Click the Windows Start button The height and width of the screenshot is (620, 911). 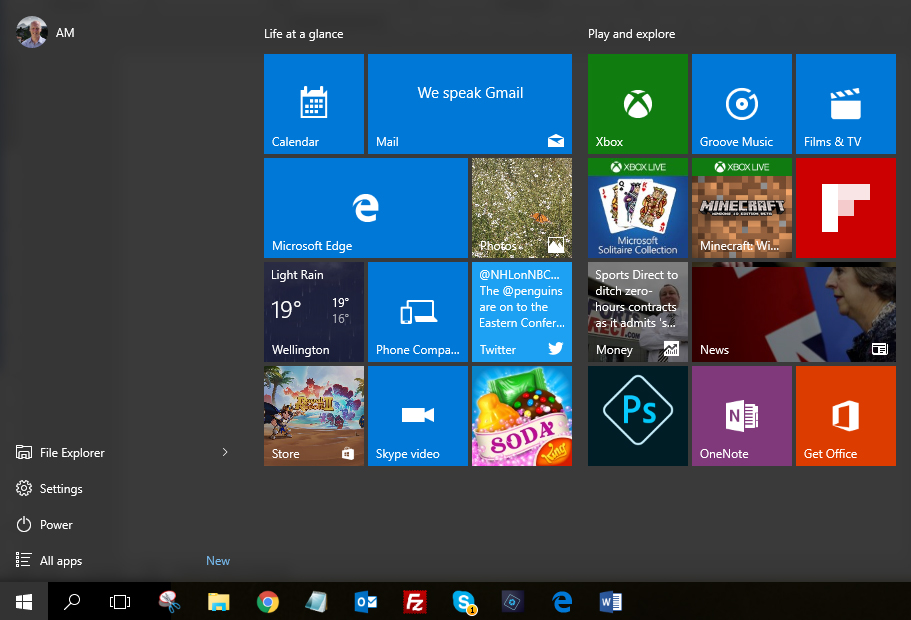24,601
